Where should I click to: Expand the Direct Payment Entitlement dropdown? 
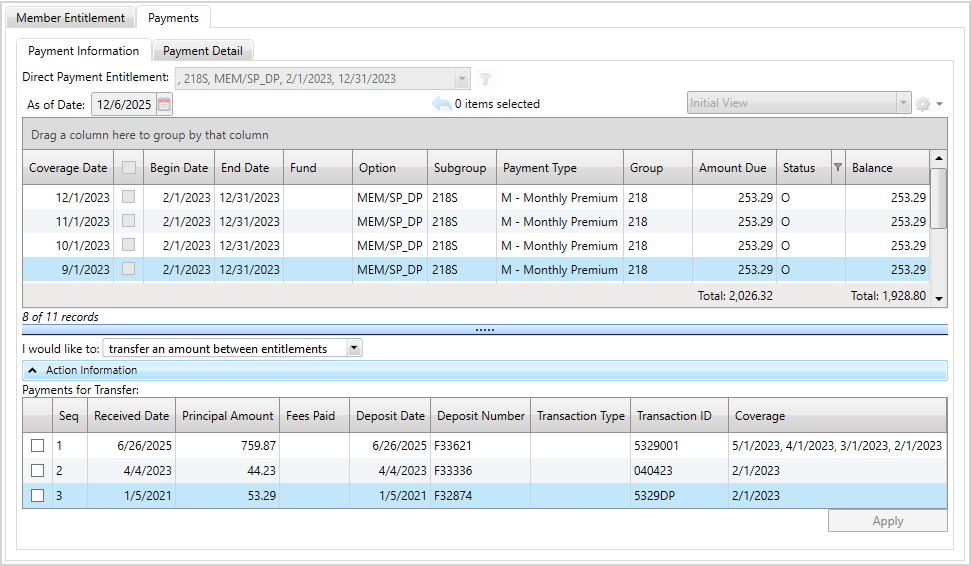click(x=461, y=79)
